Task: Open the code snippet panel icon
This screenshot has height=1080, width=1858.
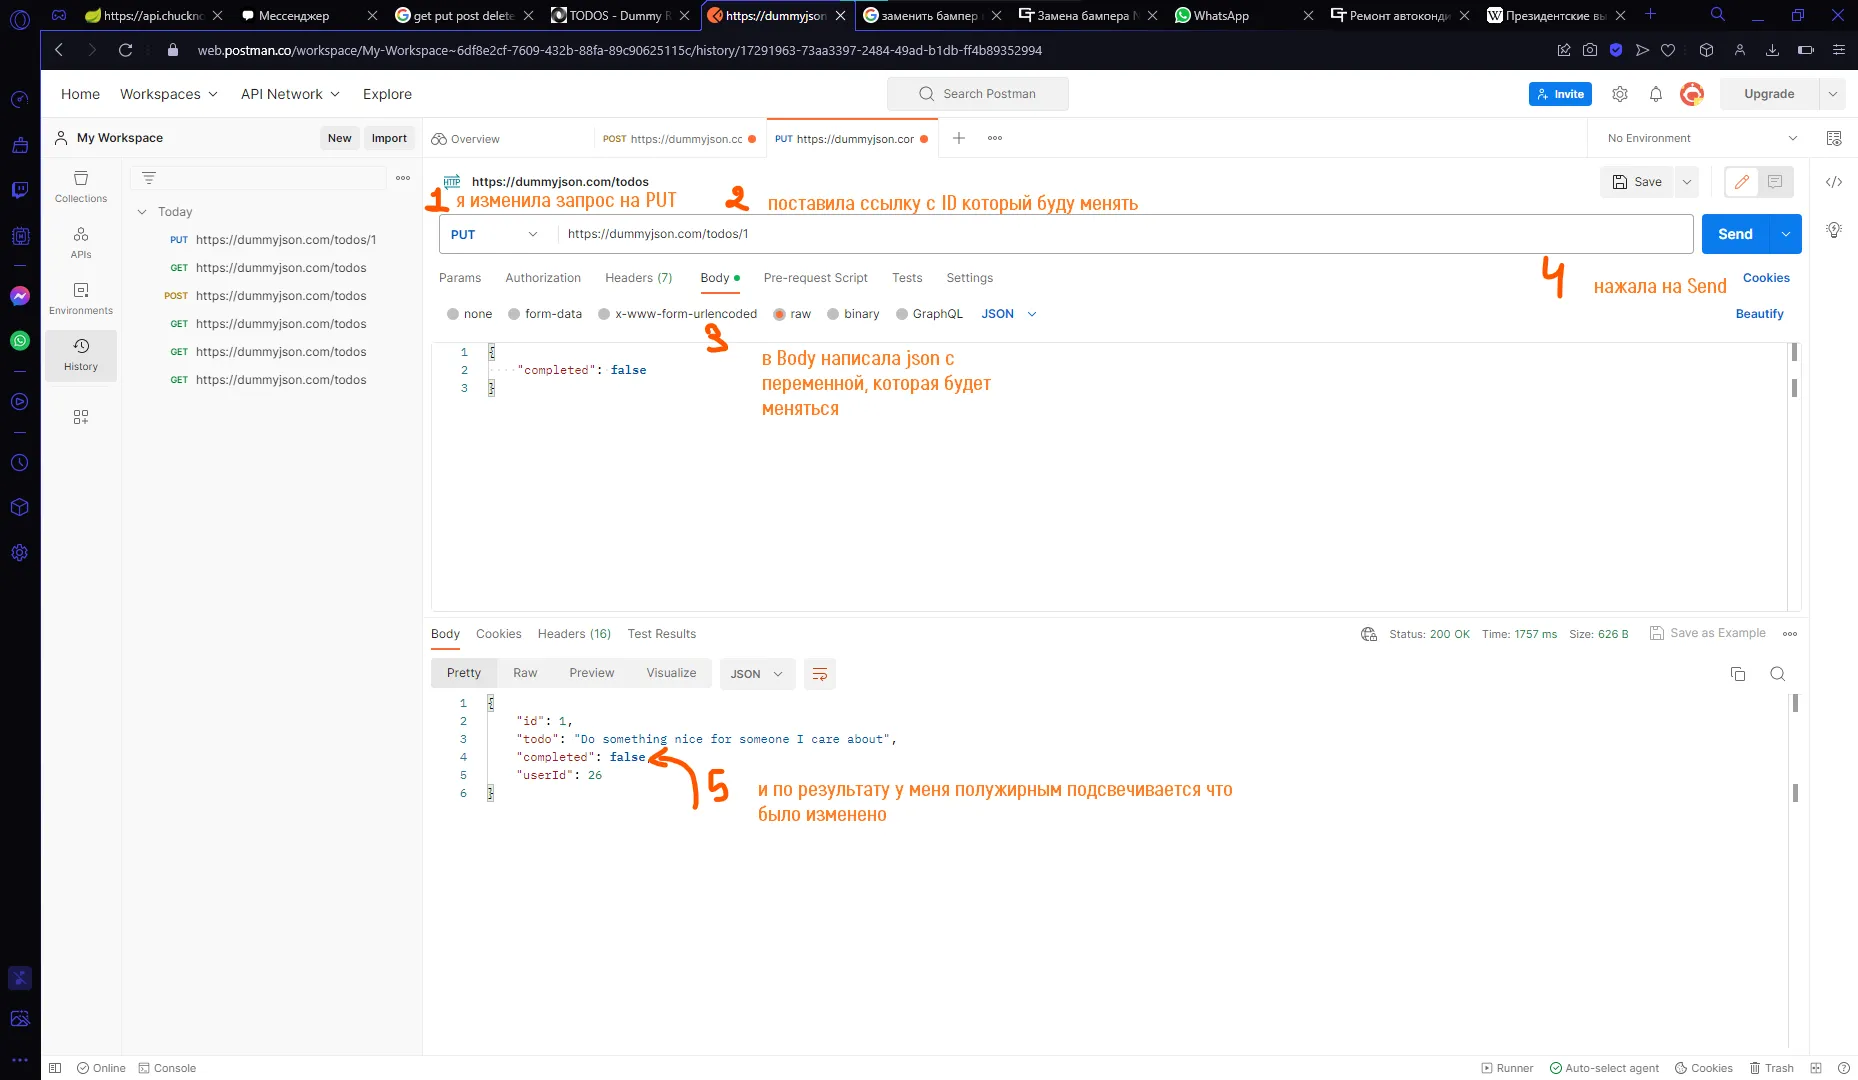Action: (1834, 182)
